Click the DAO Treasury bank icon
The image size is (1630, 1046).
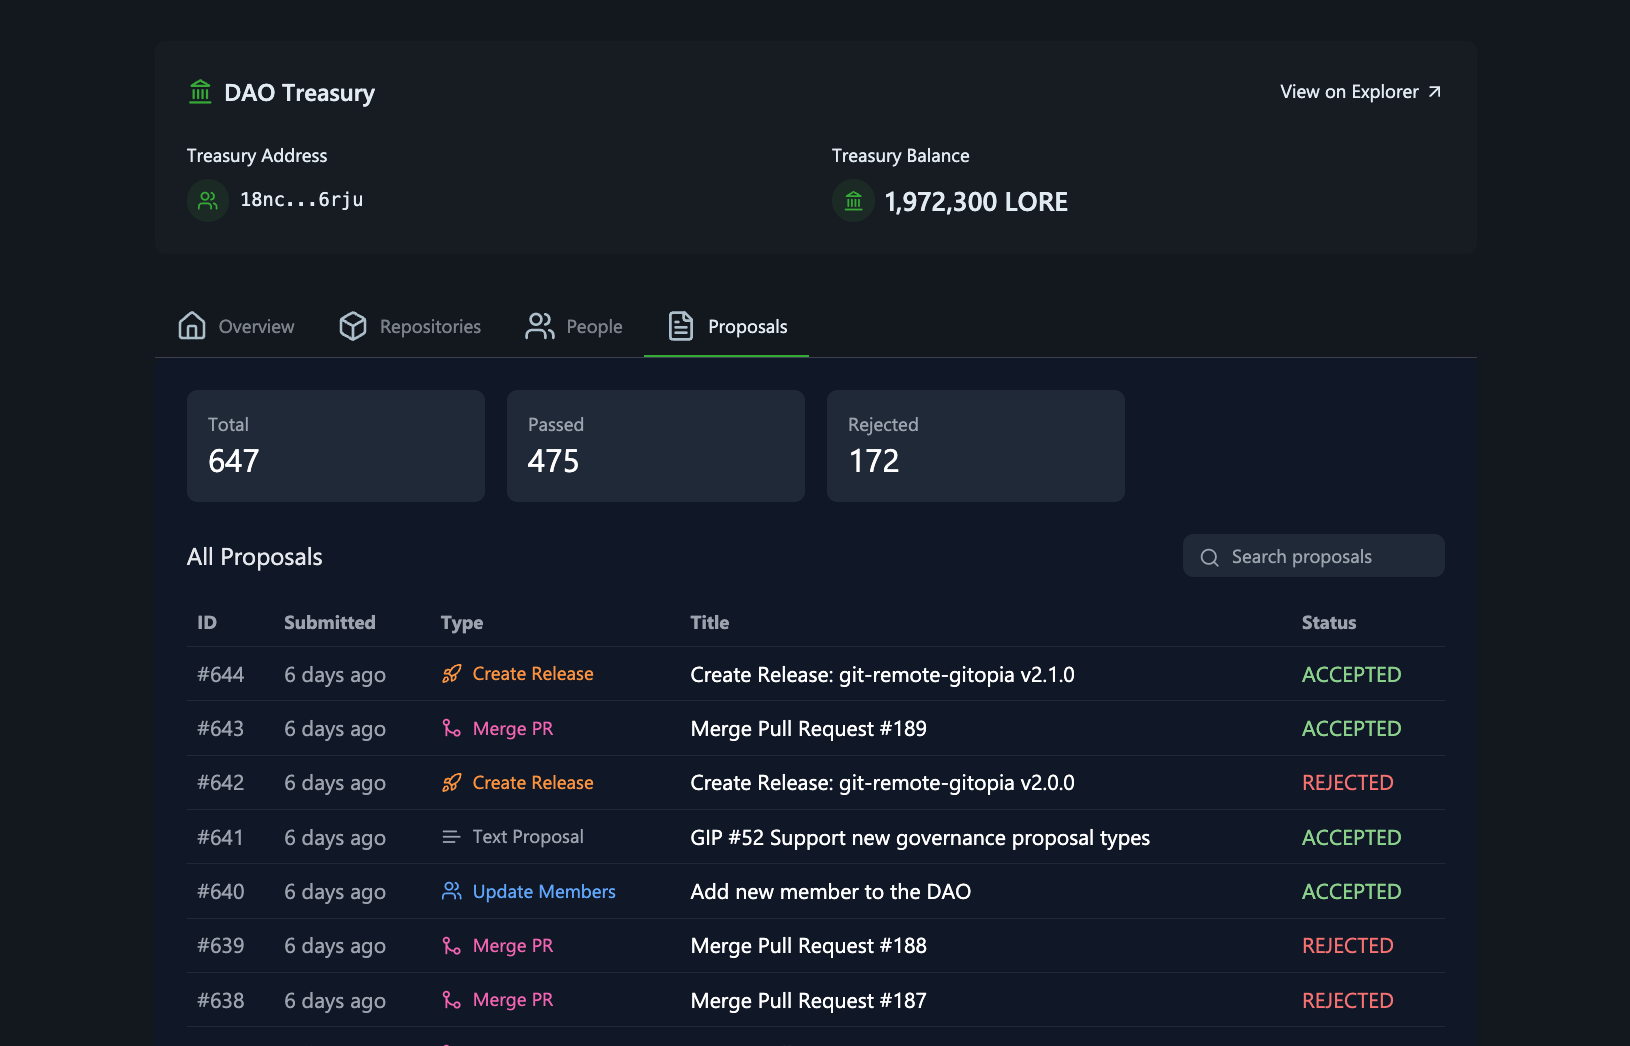coord(200,91)
